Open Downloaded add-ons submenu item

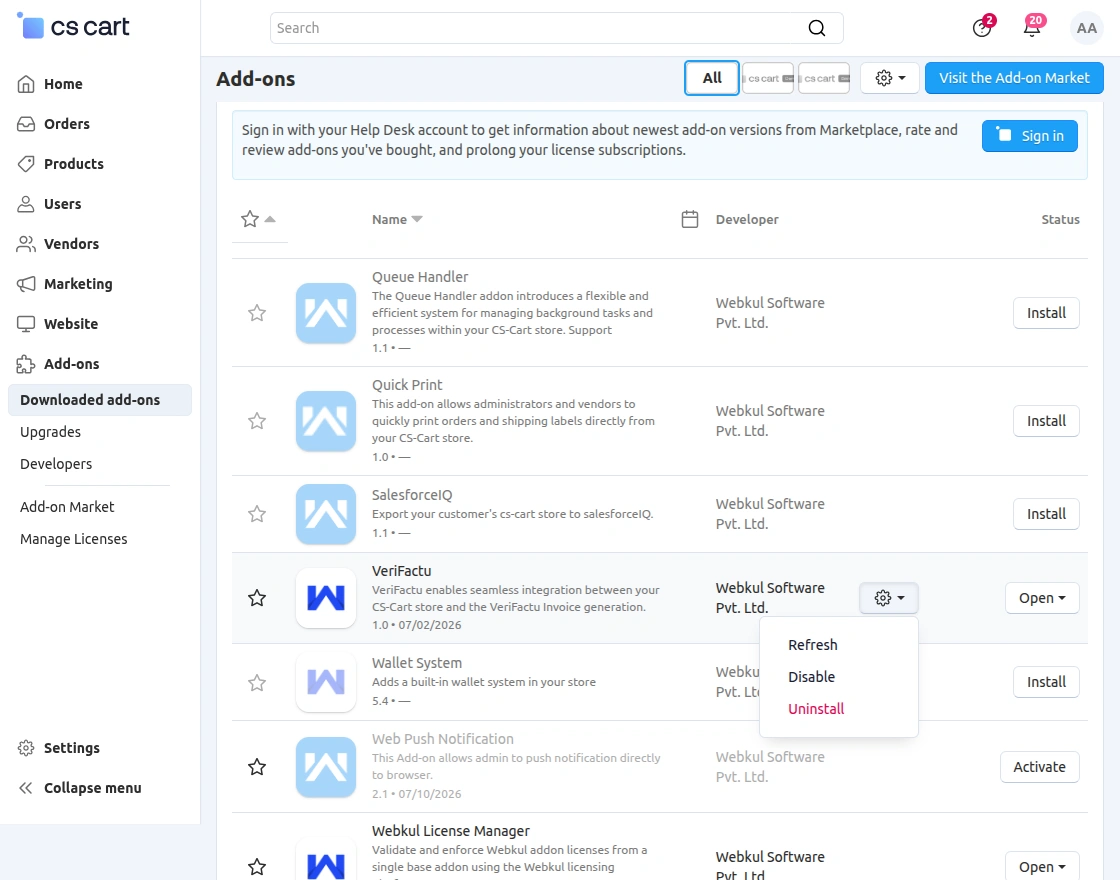pos(100,400)
